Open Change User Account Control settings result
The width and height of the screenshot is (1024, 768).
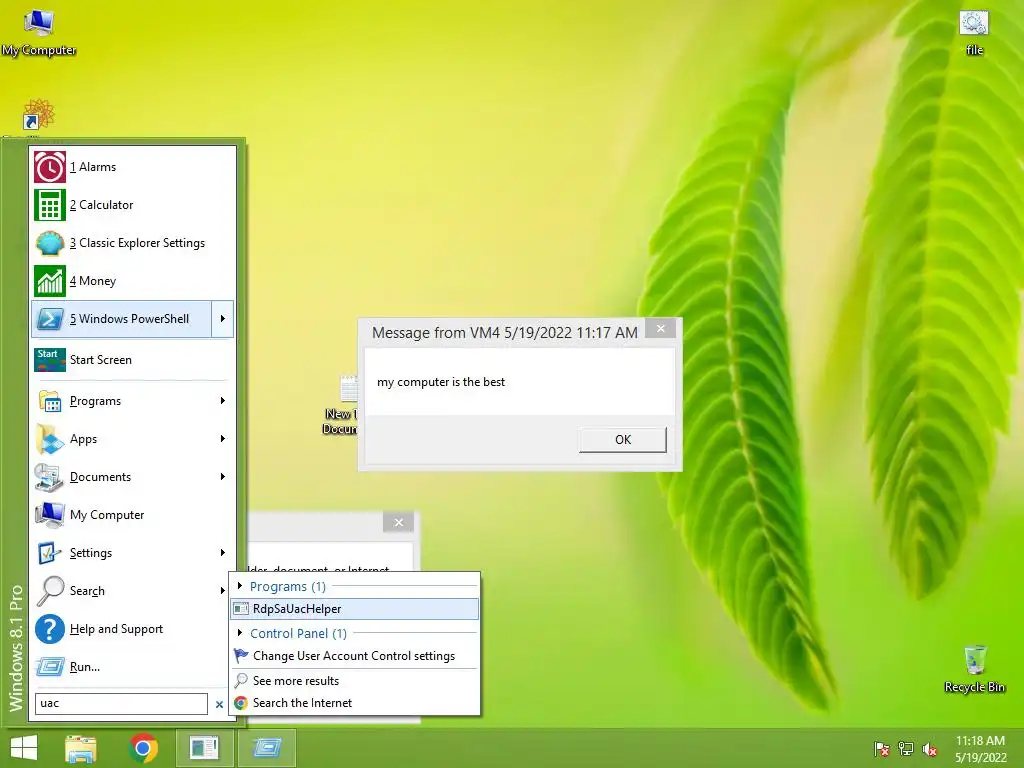(x=355, y=656)
